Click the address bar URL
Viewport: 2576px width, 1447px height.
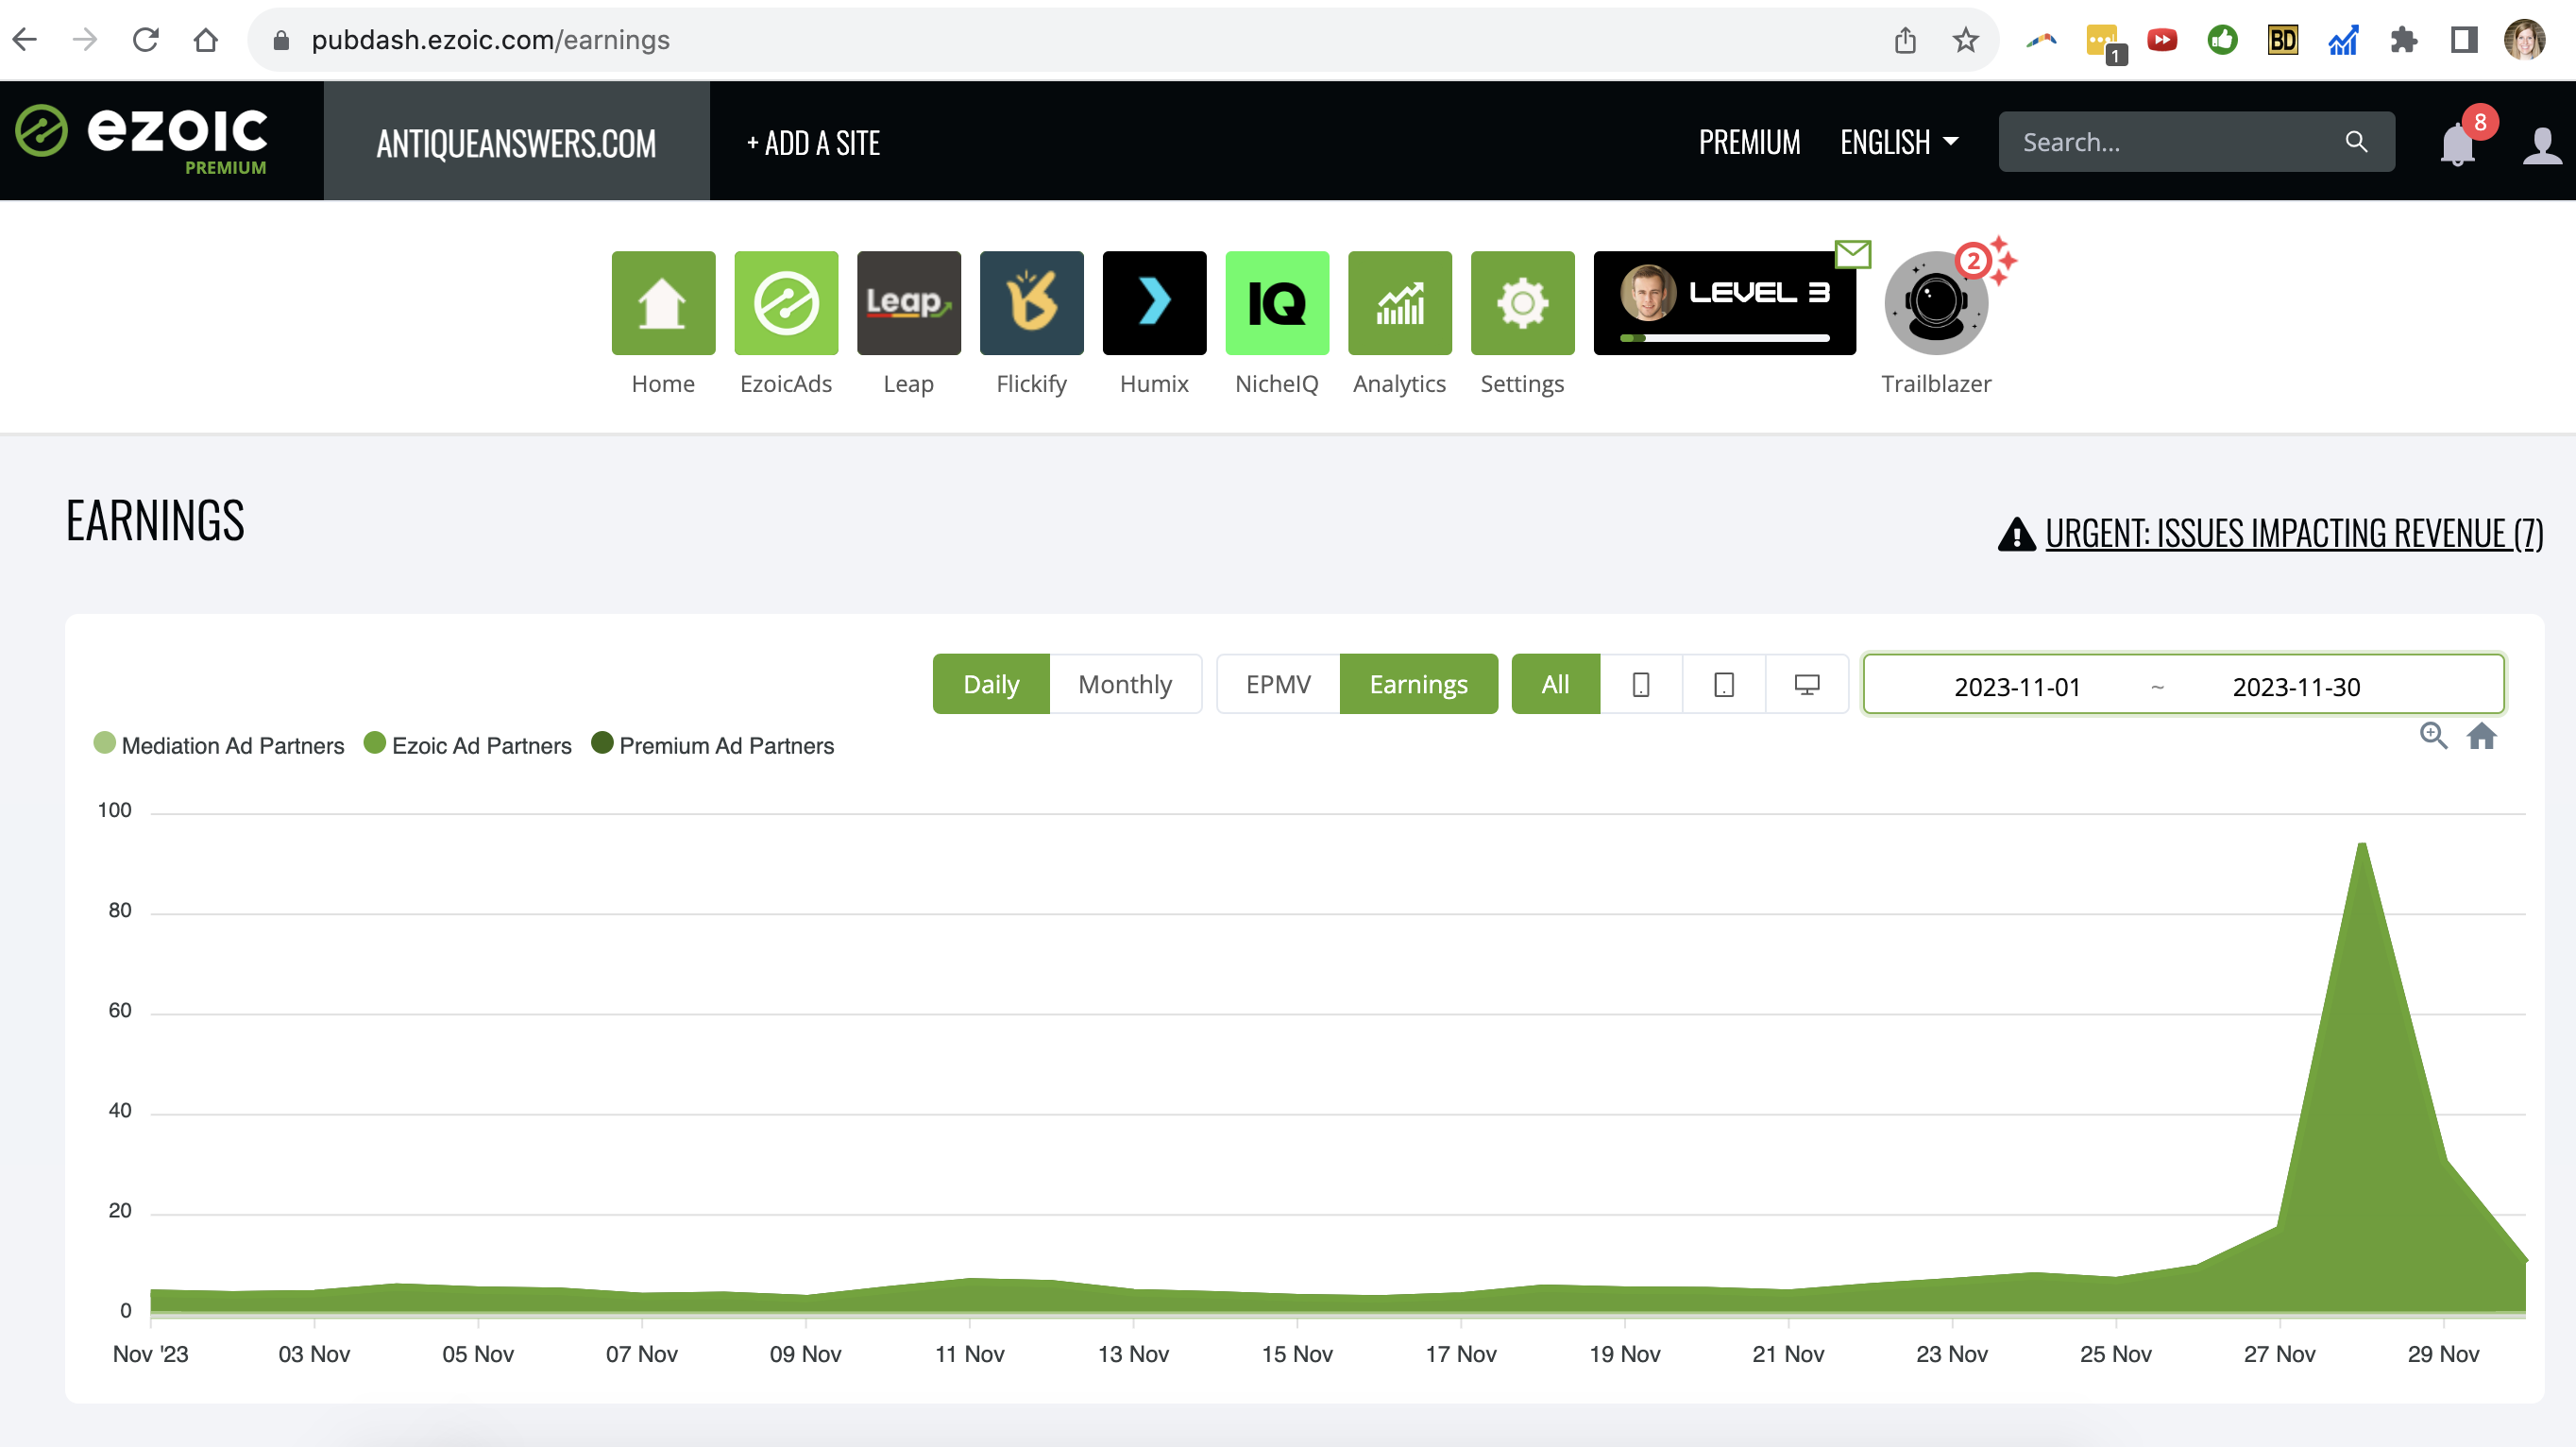click(490, 40)
